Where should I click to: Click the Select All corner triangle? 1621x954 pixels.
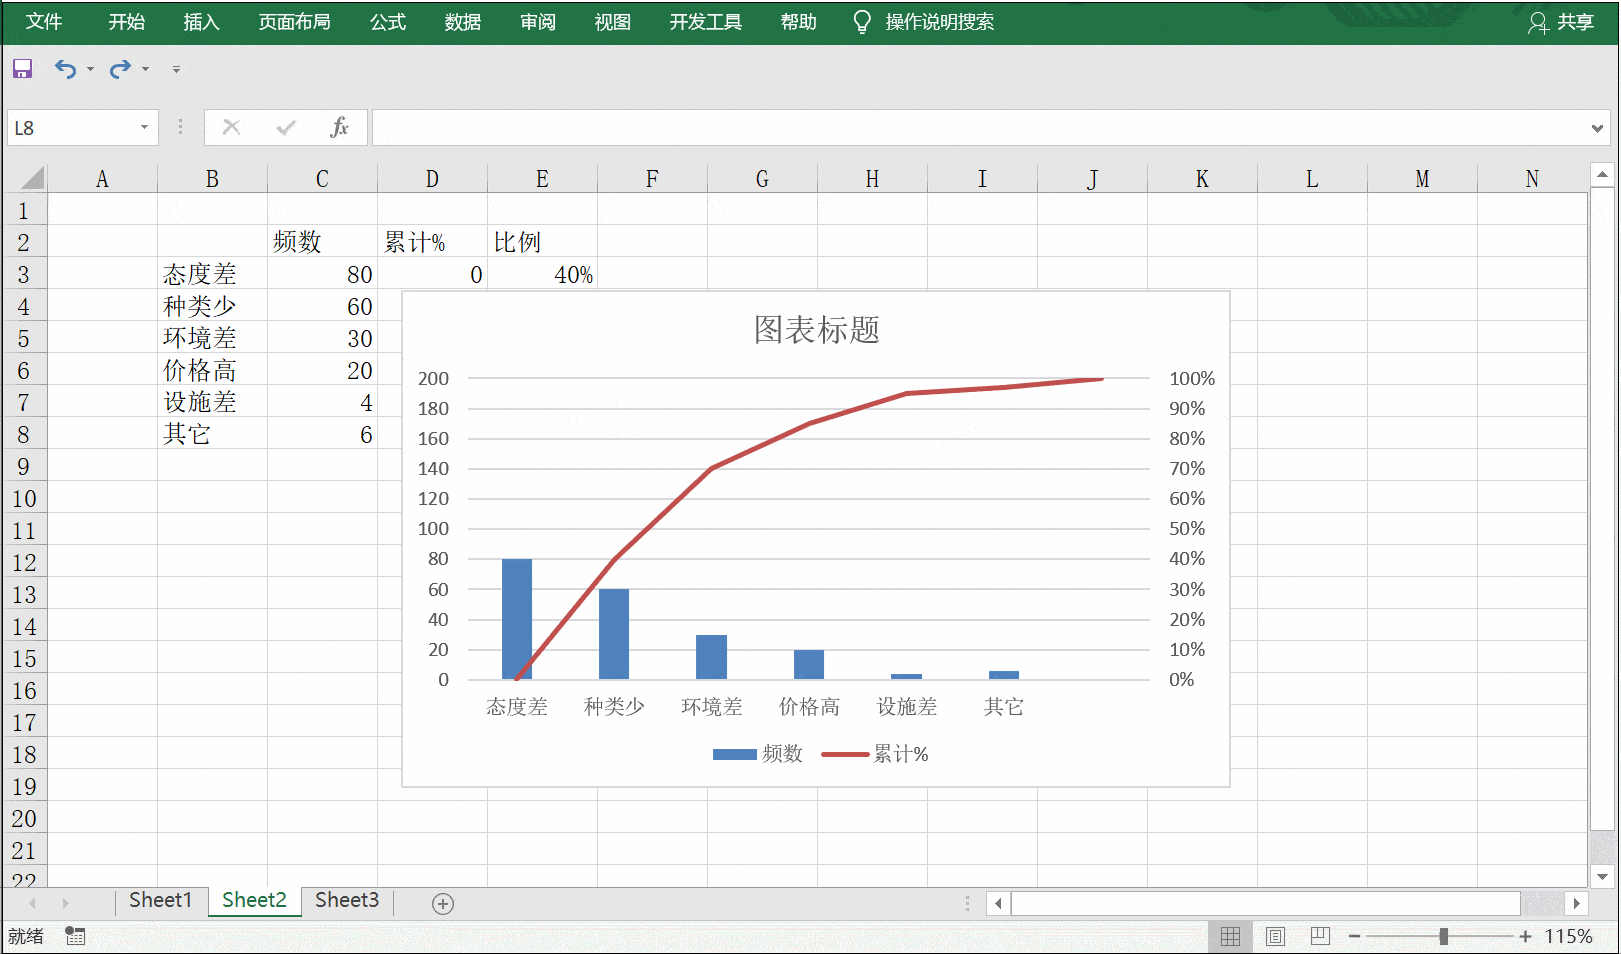32,178
